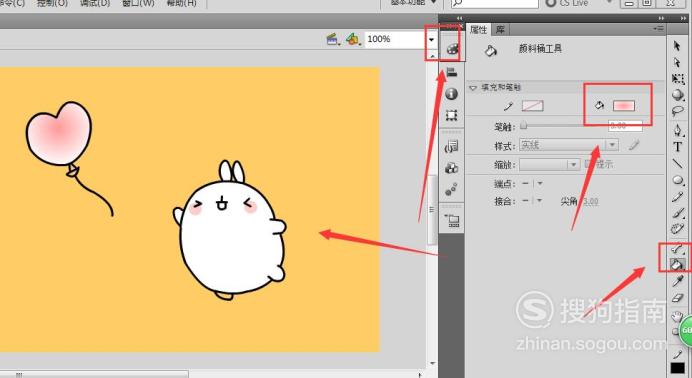Screen dimensions: 692x378
Task: Click the stroke value field showing 3.00
Action: click(x=625, y=126)
